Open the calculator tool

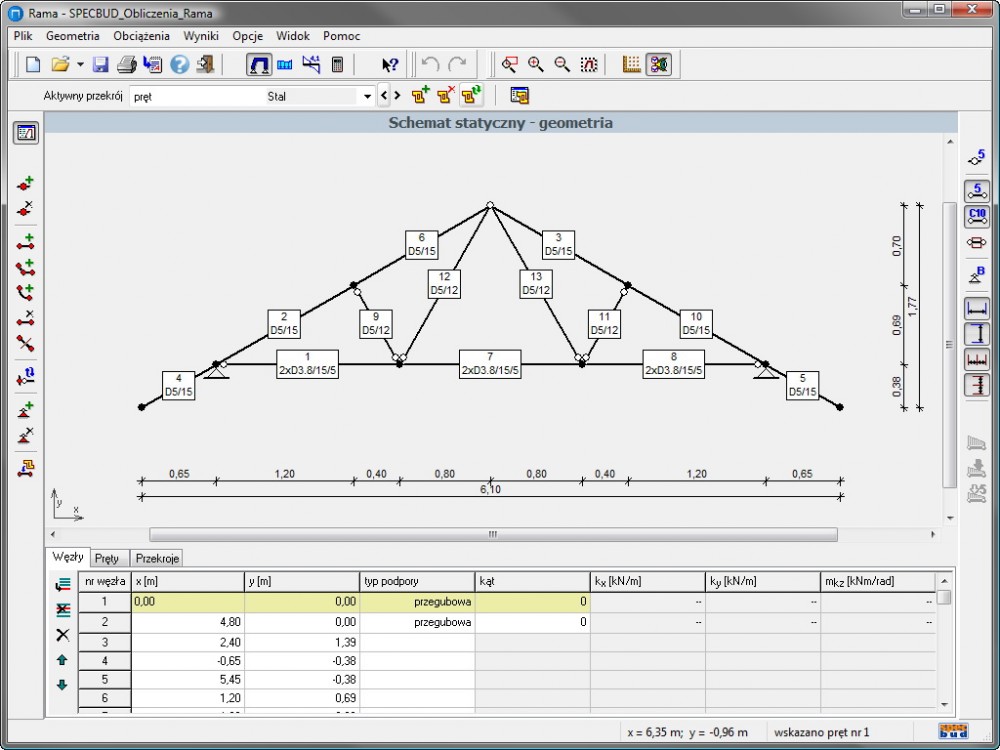(338, 65)
